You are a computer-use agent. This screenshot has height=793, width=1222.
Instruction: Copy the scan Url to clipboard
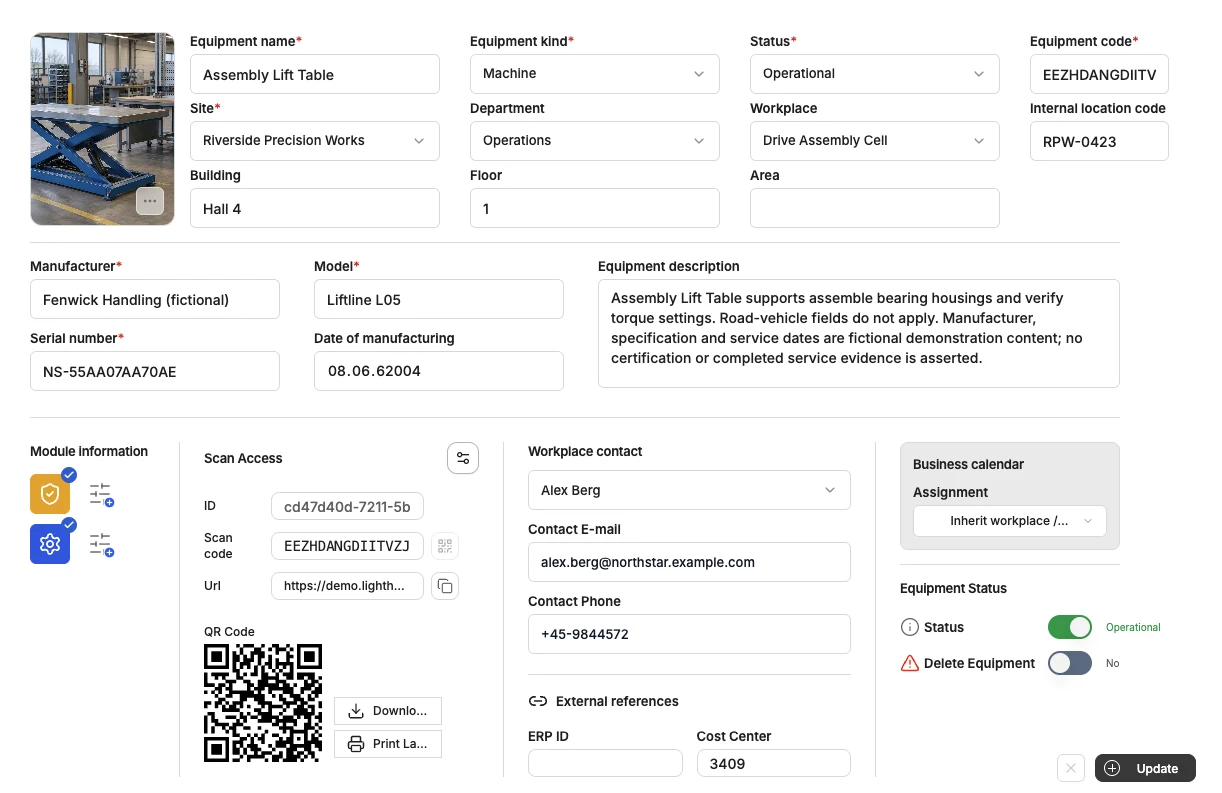pyautogui.click(x=445, y=586)
